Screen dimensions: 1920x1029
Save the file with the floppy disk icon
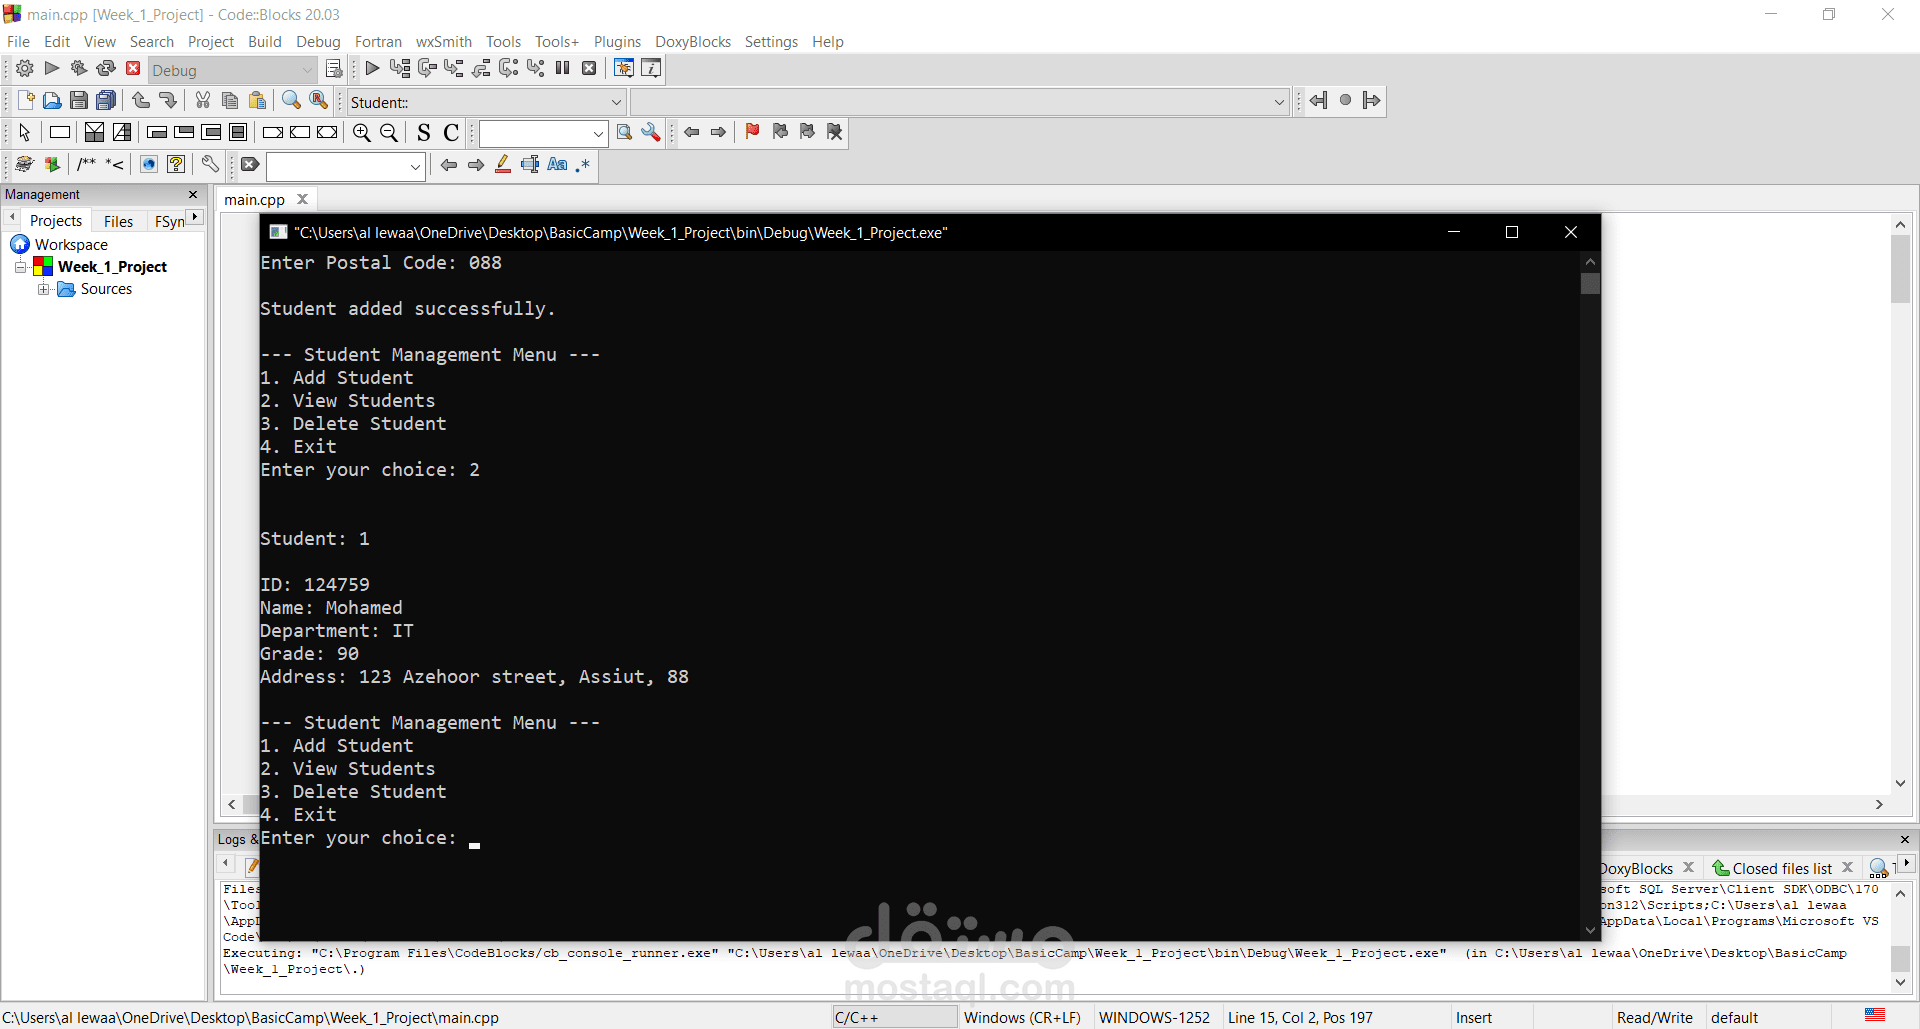tap(79, 101)
